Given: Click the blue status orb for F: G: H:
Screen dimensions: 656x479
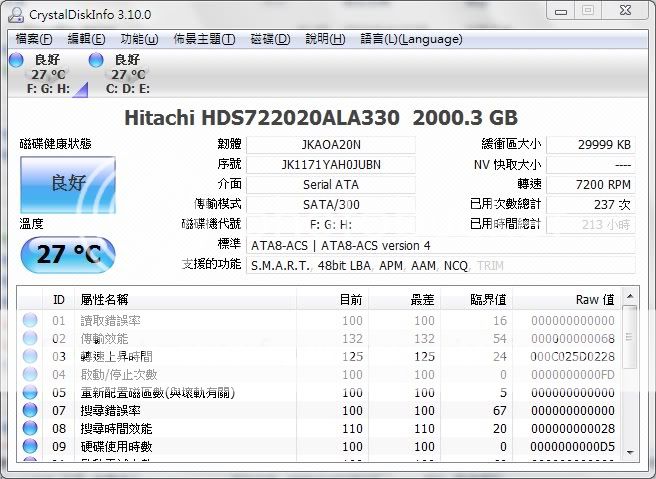Looking at the screenshot, I should point(16,60).
